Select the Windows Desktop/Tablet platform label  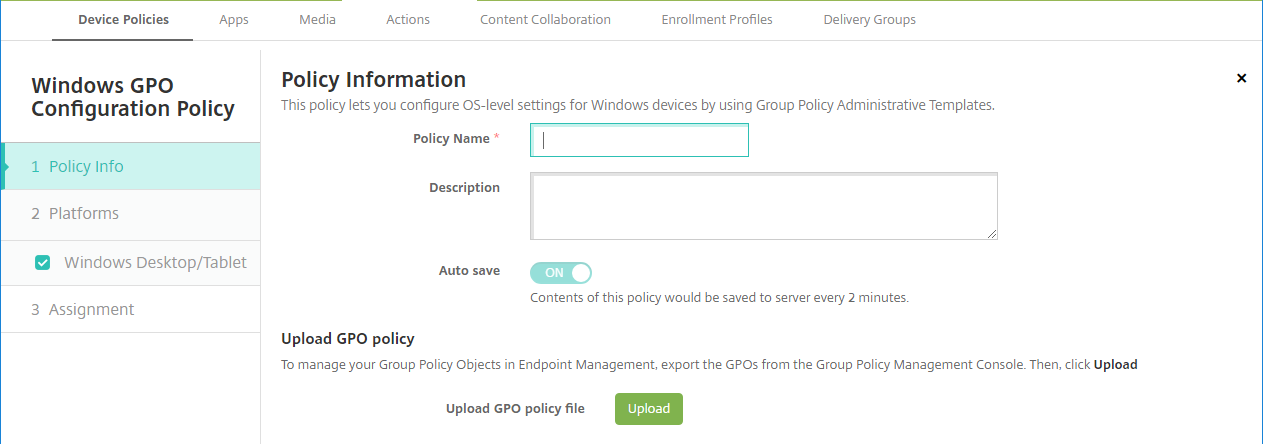(155, 263)
